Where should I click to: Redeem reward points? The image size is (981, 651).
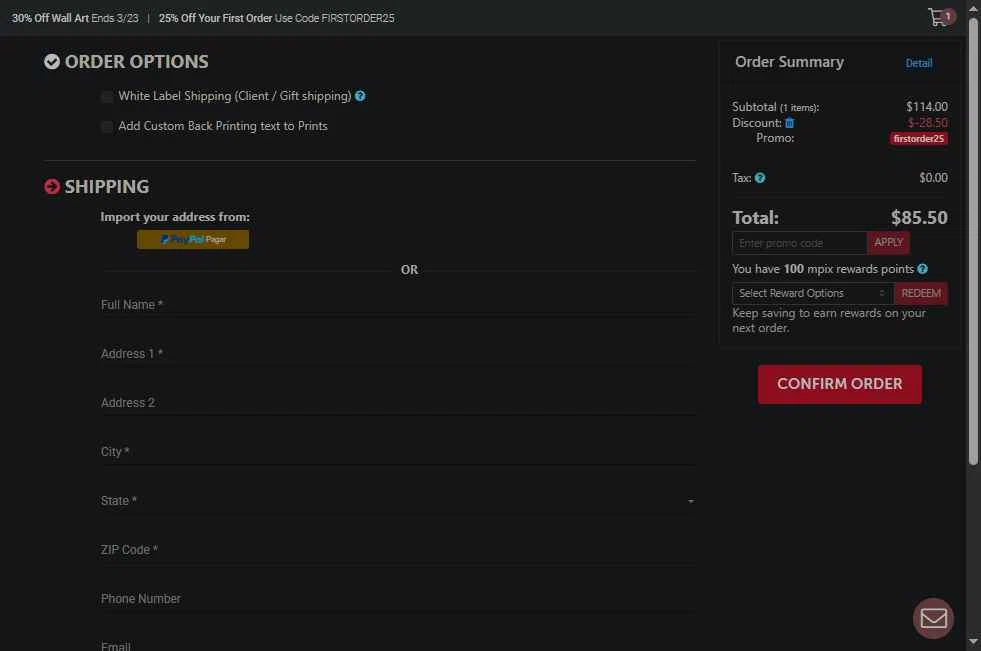point(920,293)
